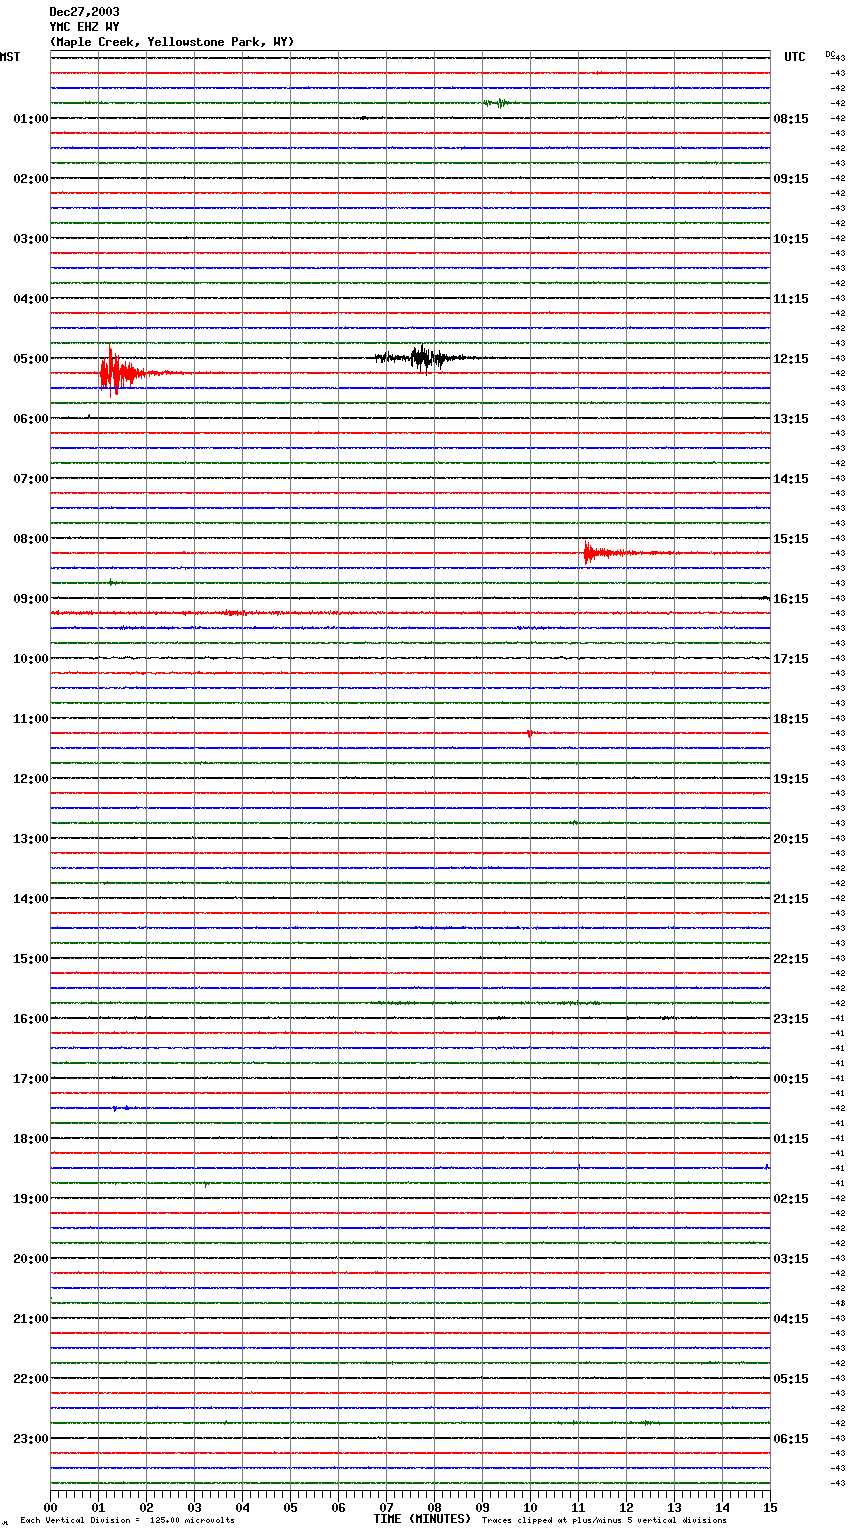Select the 23:00 MST time label
850x1534 pixels.
tap(31, 1439)
